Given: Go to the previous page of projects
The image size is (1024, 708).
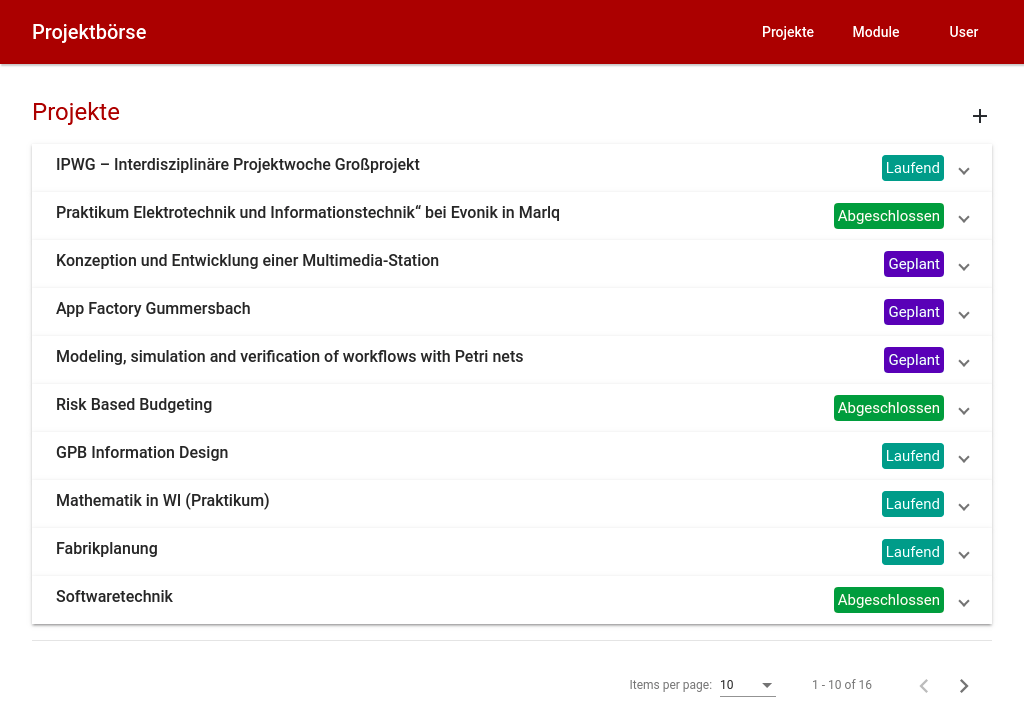Looking at the screenshot, I should click(x=924, y=685).
